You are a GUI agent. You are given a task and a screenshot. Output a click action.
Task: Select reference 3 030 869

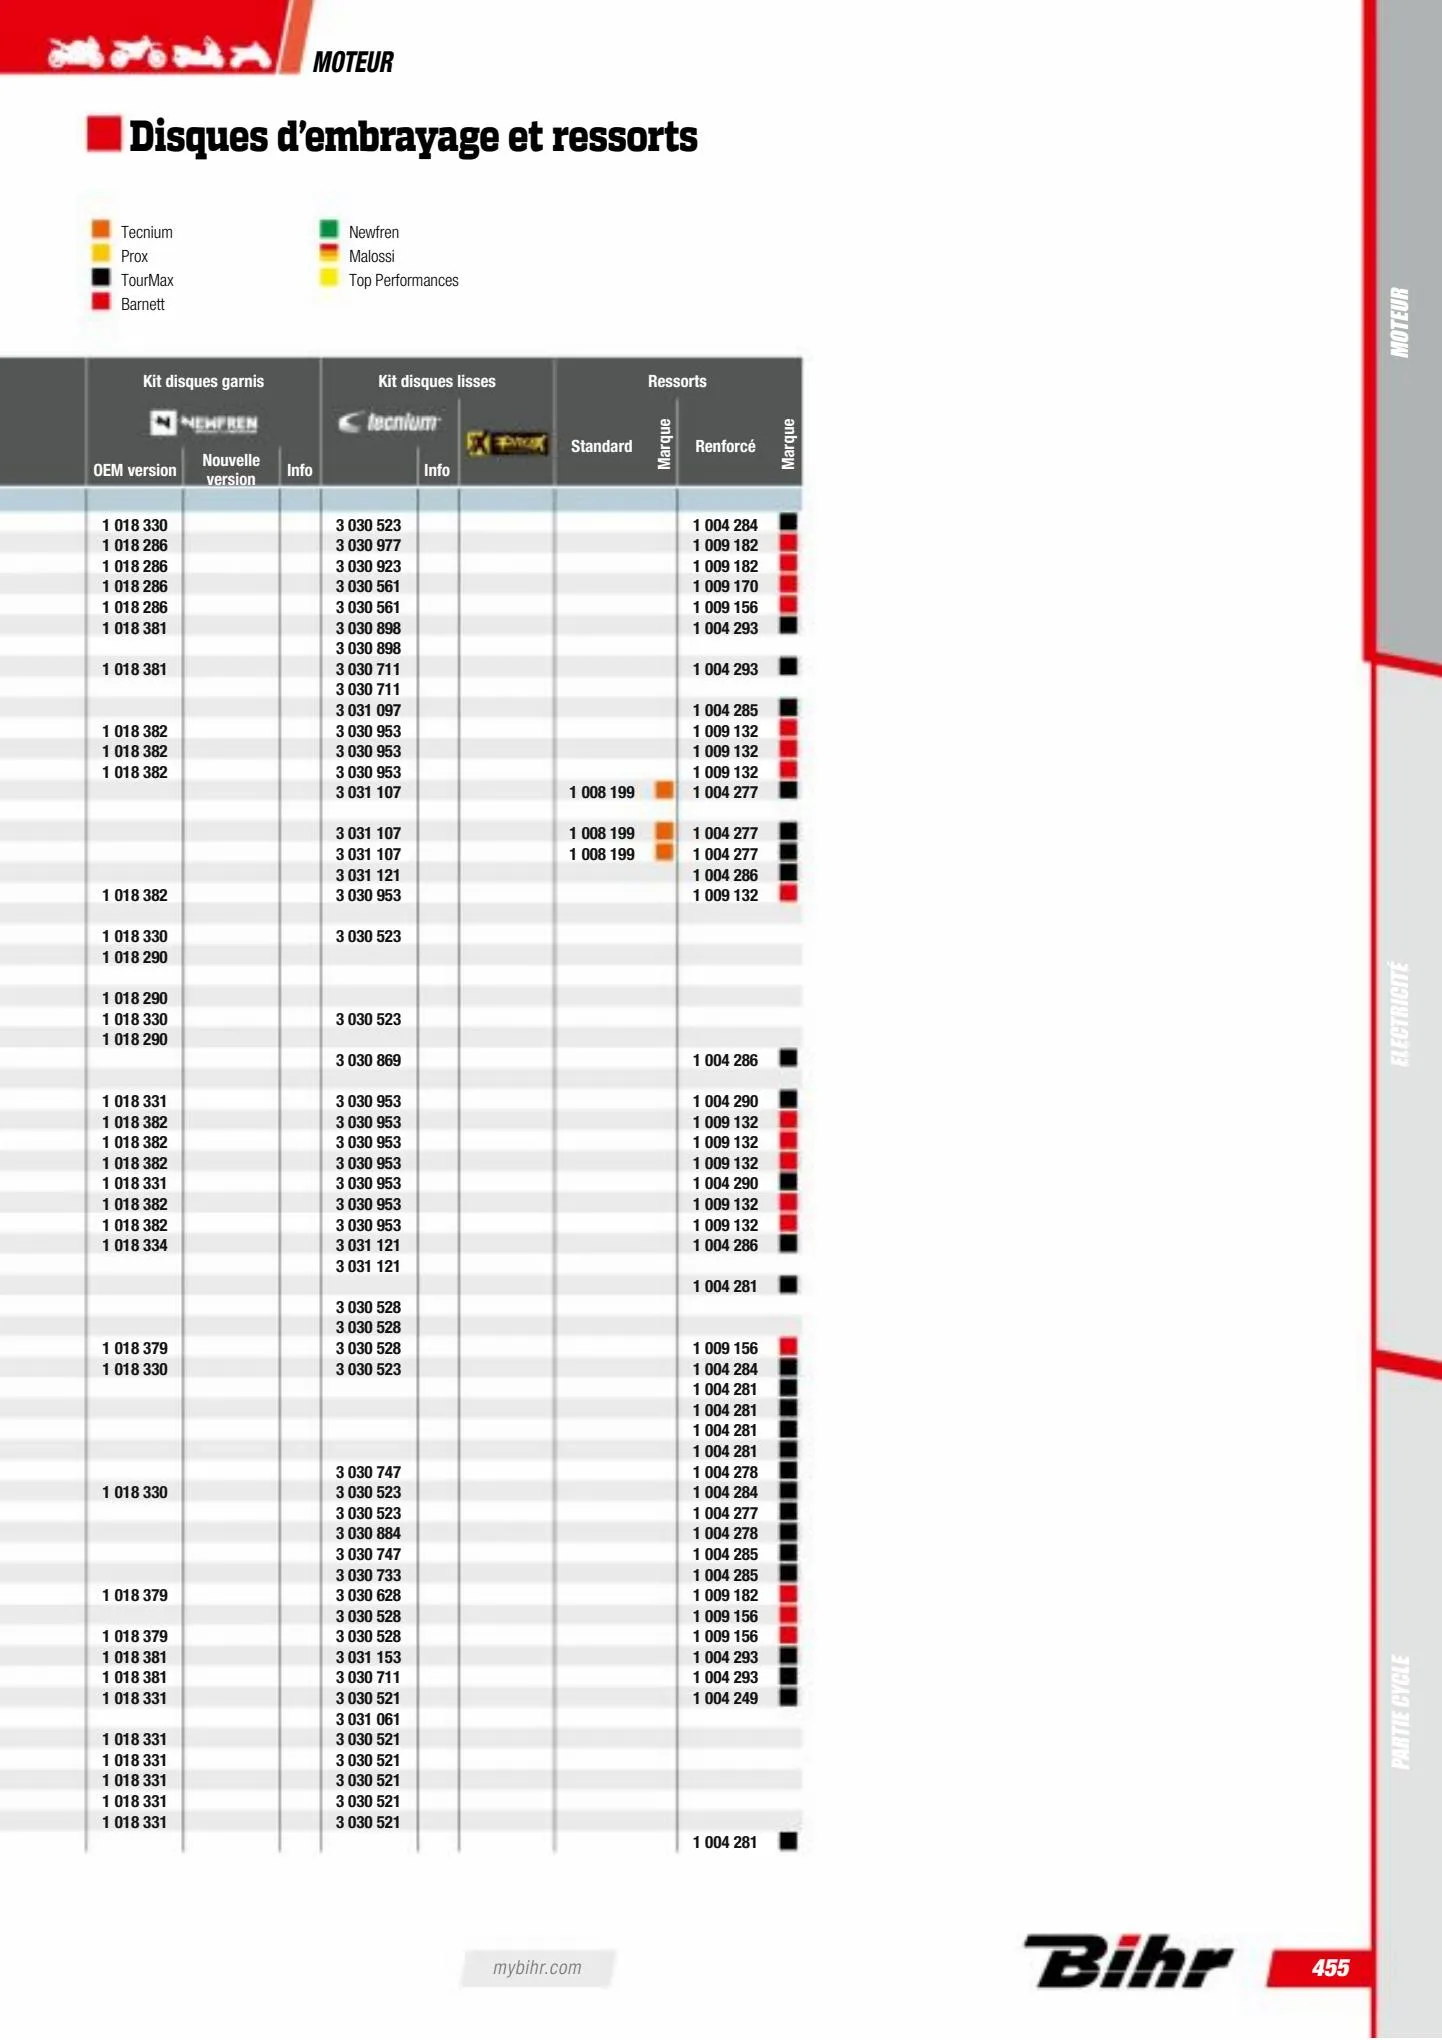[x=368, y=1060]
